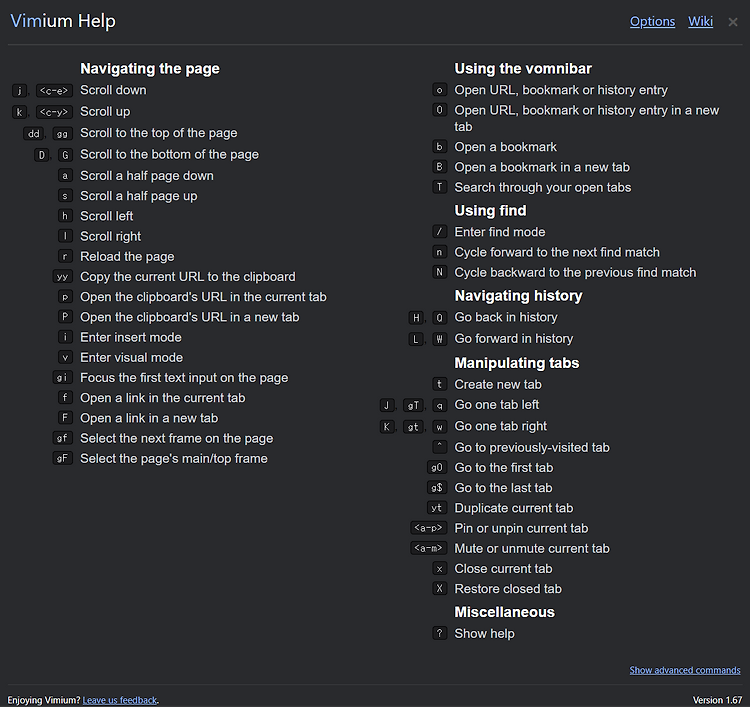Click the '<c-y>' key badge for Scroll up

[54, 112]
